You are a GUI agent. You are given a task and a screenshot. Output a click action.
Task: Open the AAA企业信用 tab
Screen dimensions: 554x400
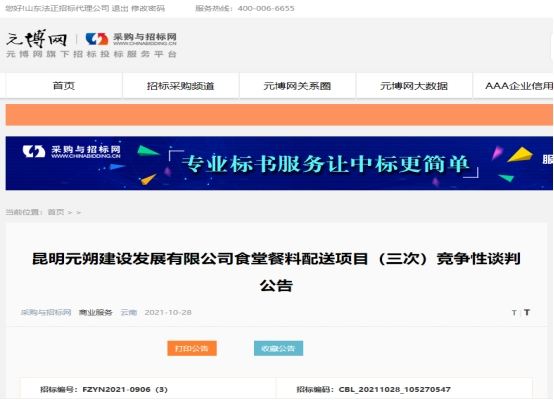tap(513, 86)
